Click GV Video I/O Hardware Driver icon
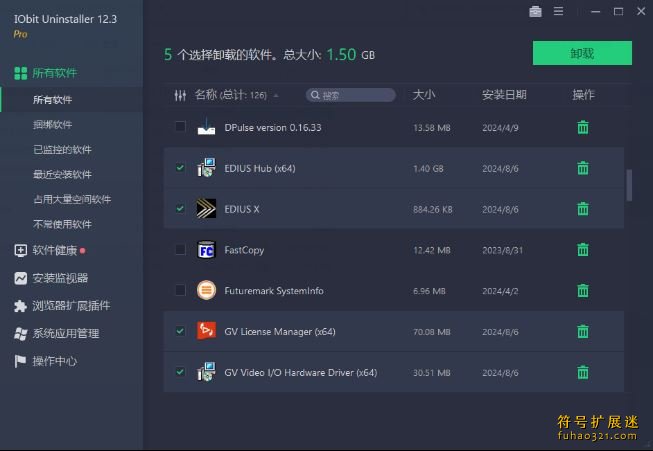Viewport: 653px width, 451px height. pyautogui.click(x=206, y=371)
